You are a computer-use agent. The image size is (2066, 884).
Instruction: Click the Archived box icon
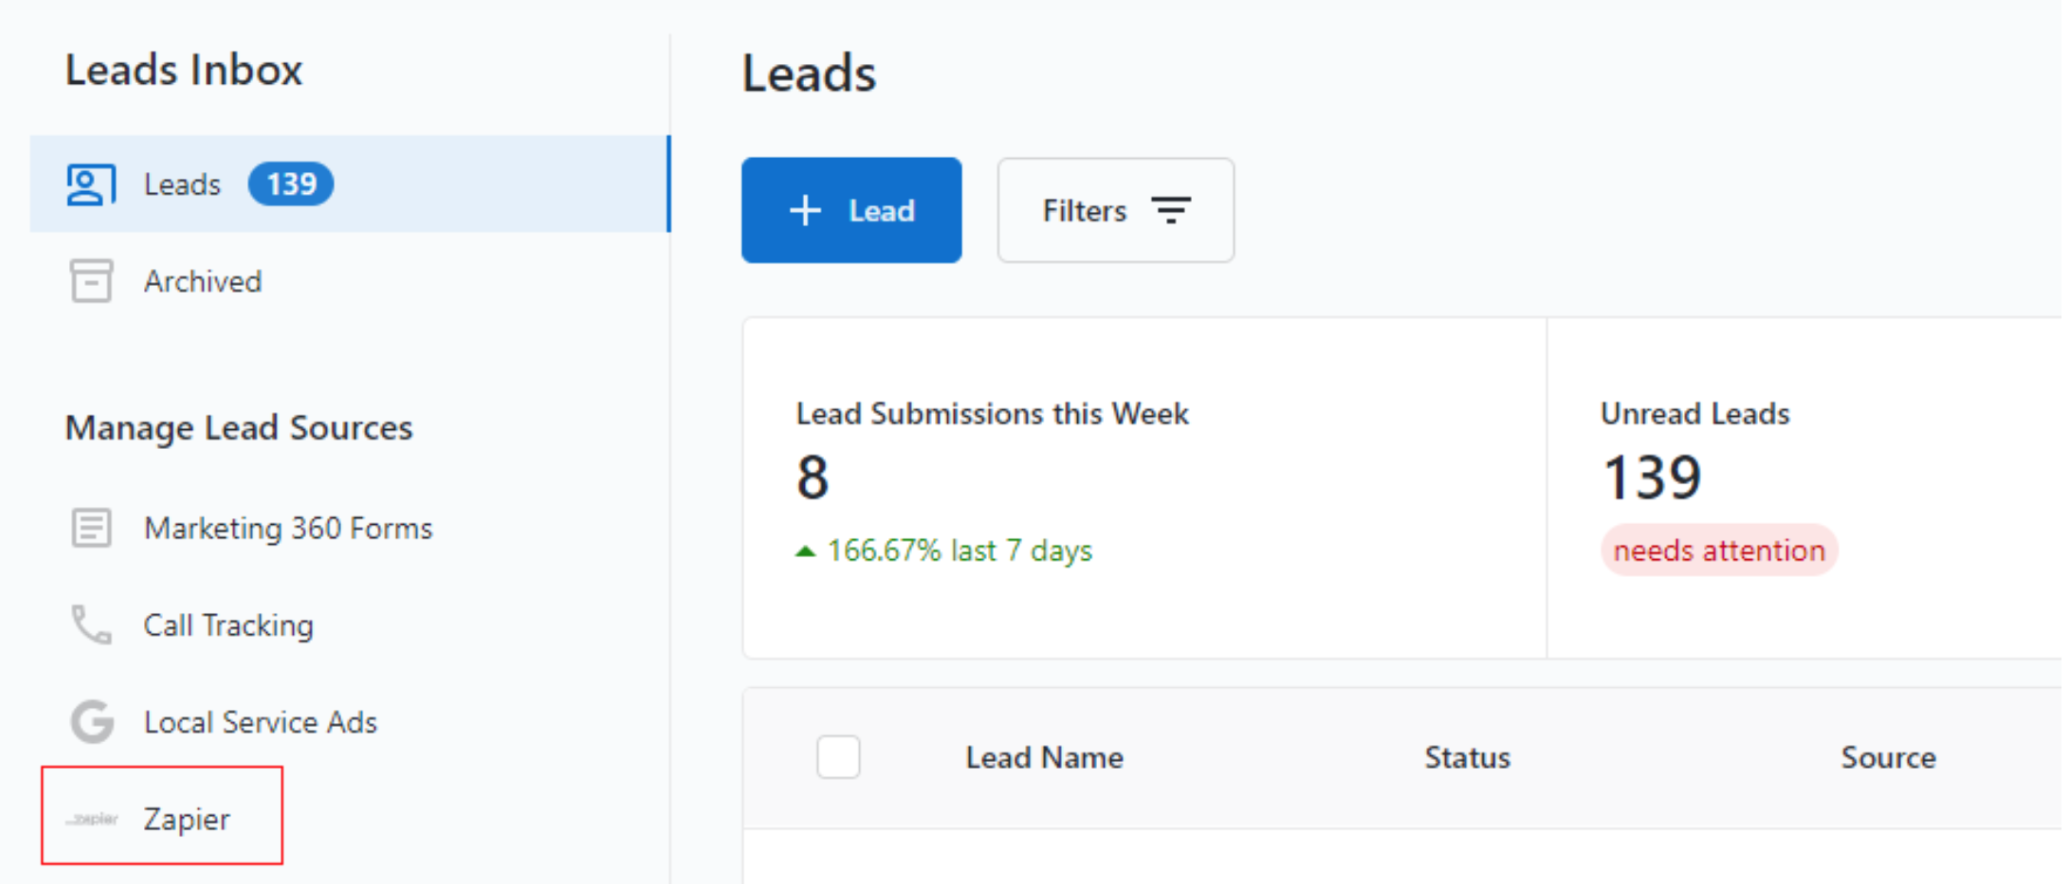[91, 281]
